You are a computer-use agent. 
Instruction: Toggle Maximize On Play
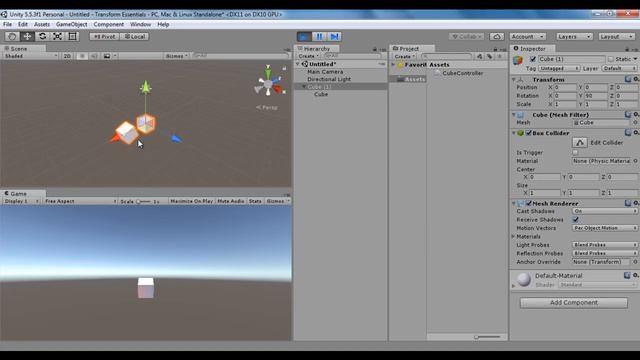click(x=191, y=201)
